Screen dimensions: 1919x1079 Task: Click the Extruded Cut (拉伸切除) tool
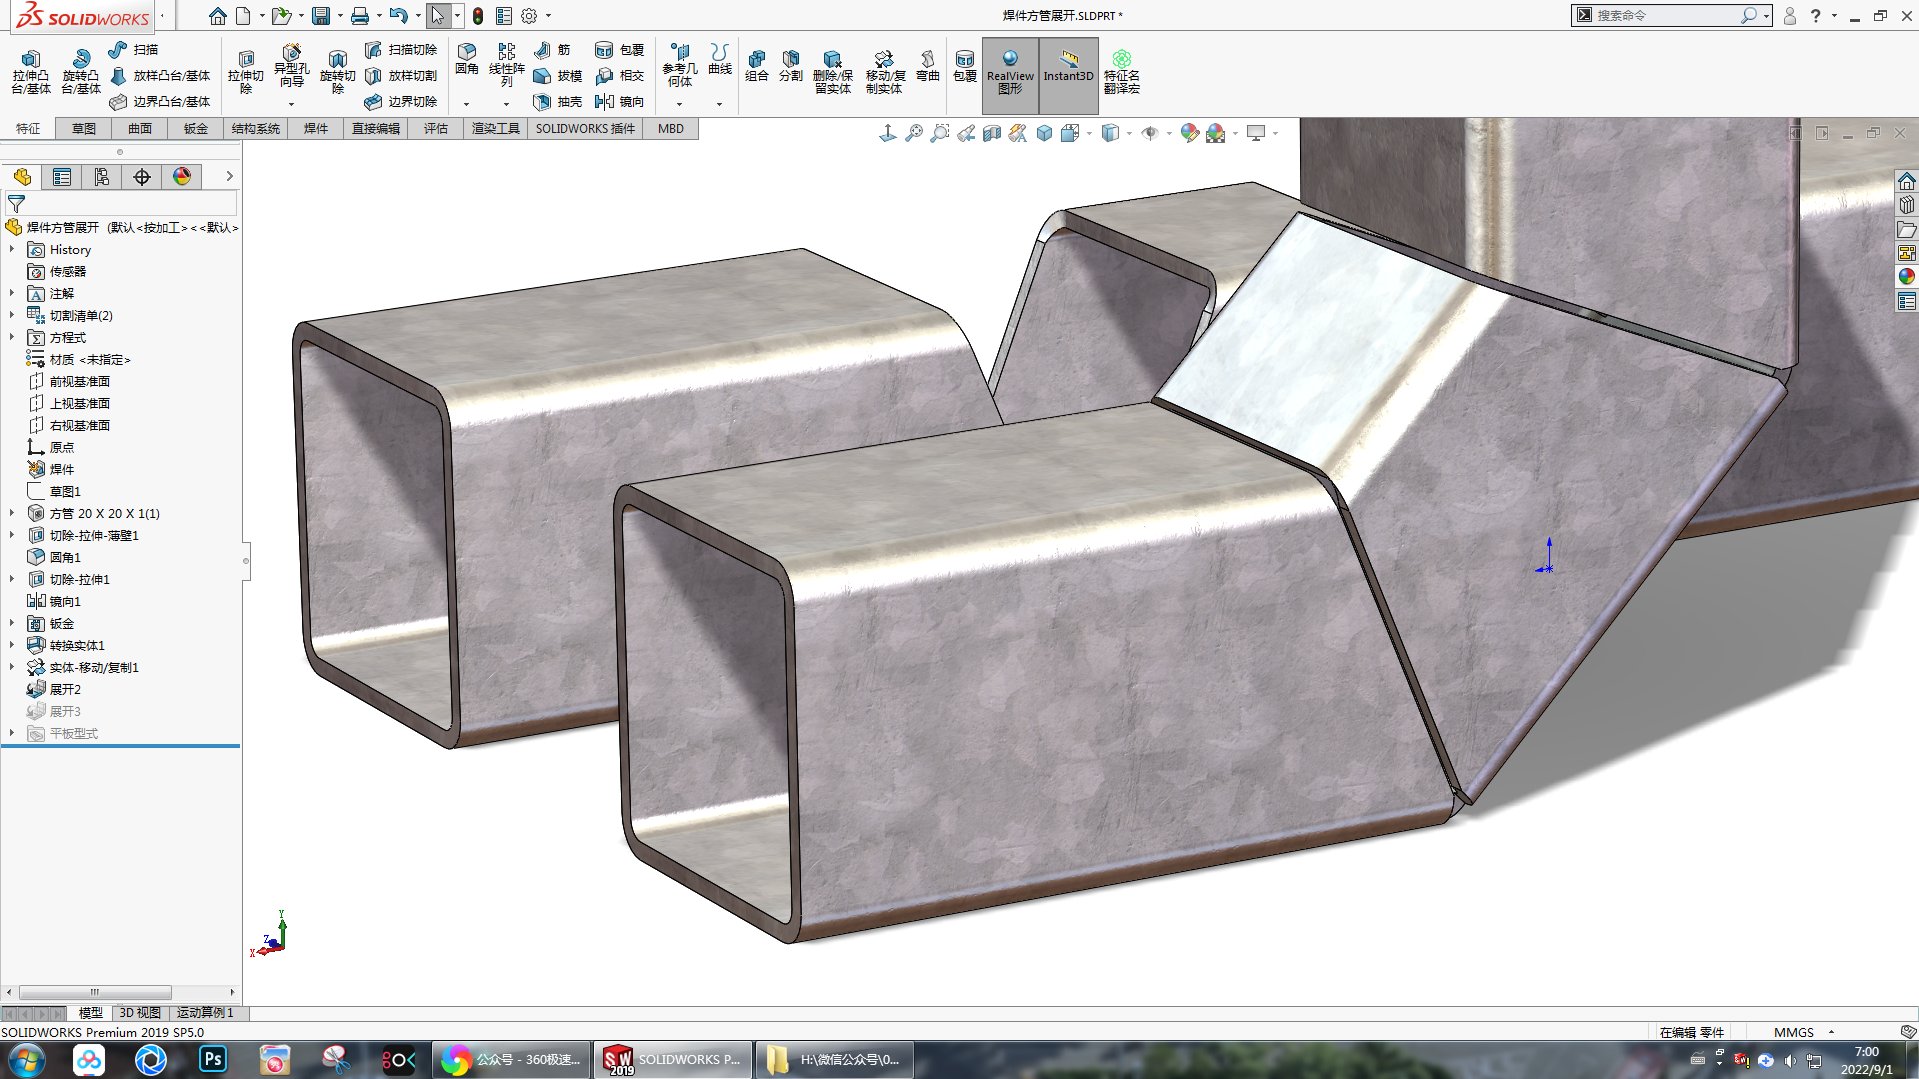245,71
